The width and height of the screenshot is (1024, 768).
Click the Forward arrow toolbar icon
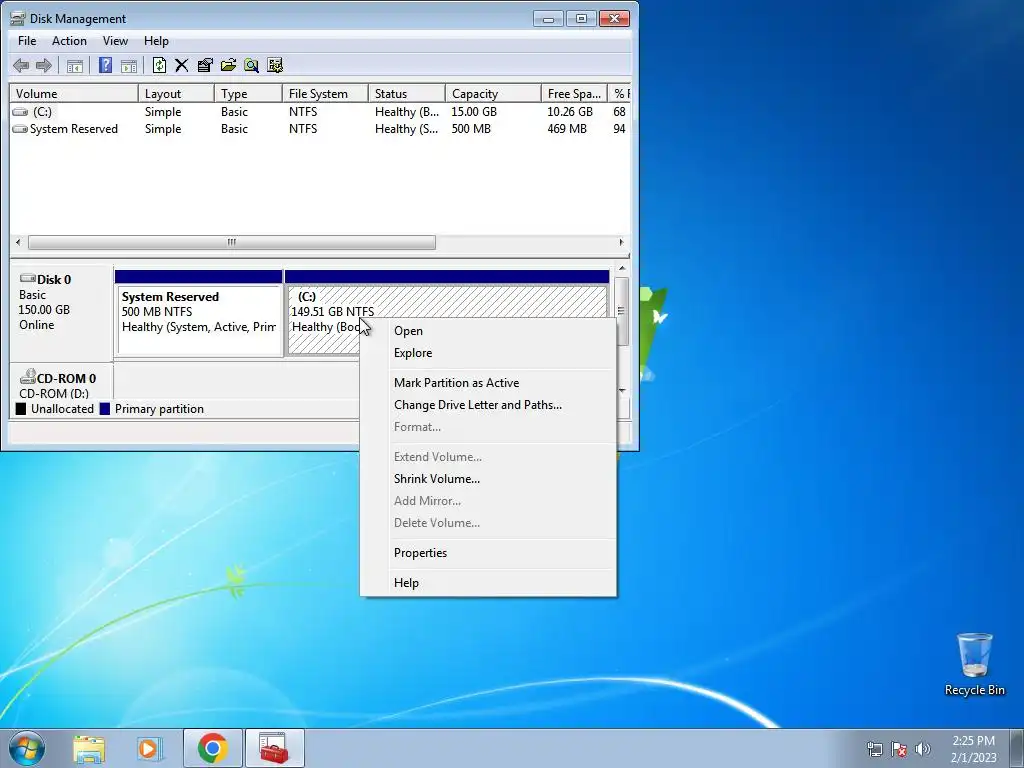click(x=44, y=65)
